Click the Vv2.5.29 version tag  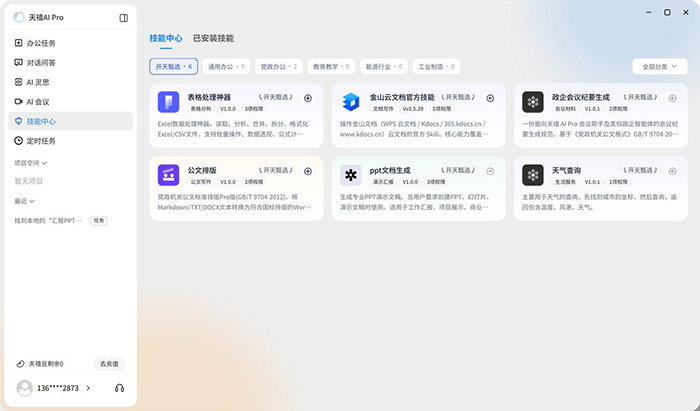click(413, 108)
